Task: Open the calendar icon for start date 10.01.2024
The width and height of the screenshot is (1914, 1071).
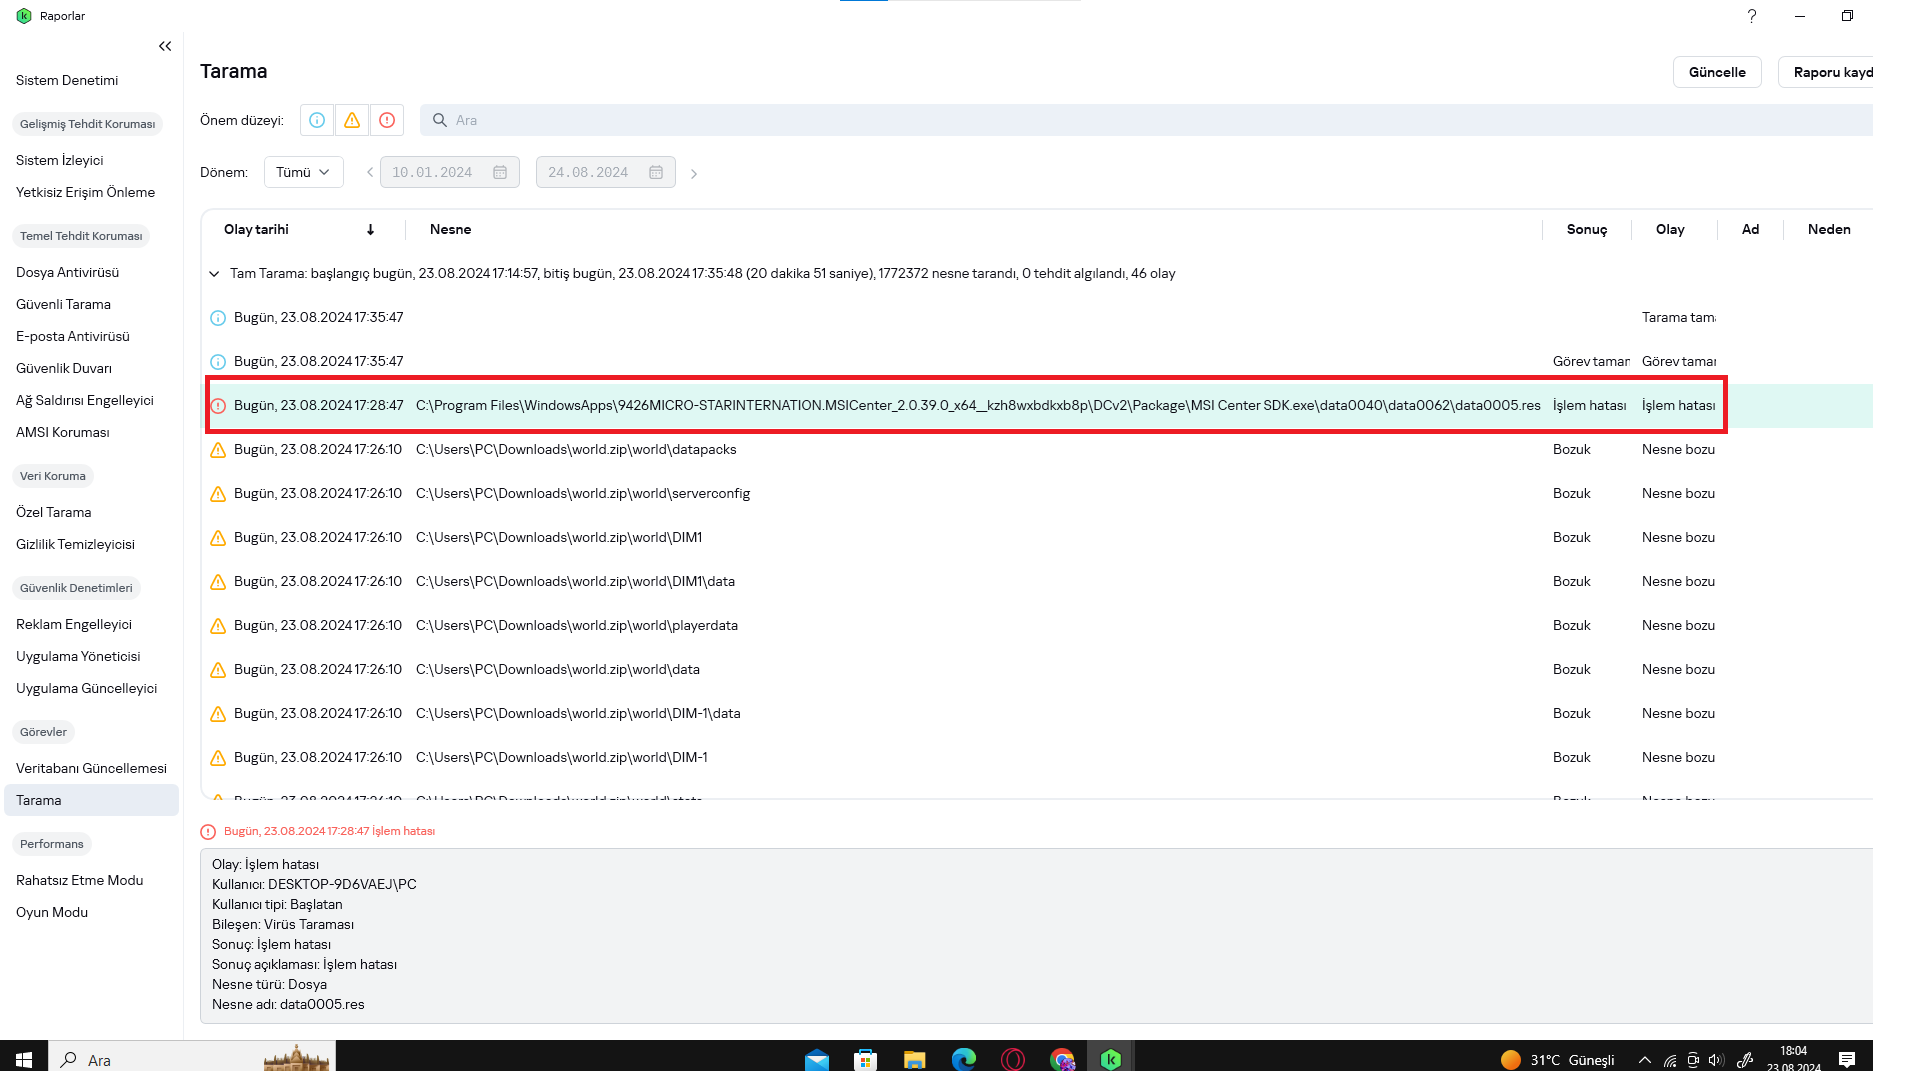Action: (x=500, y=172)
